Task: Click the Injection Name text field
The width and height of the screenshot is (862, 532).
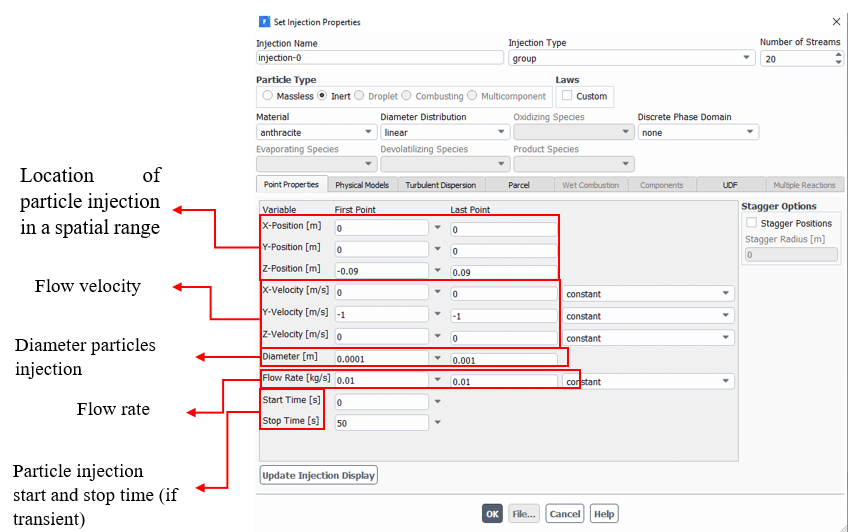Action: [x=379, y=58]
